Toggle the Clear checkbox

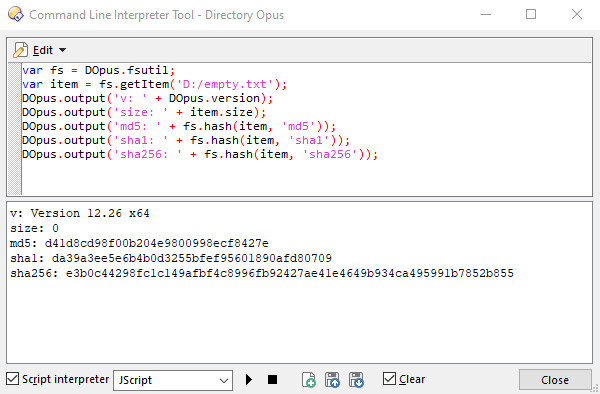tap(389, 379)
